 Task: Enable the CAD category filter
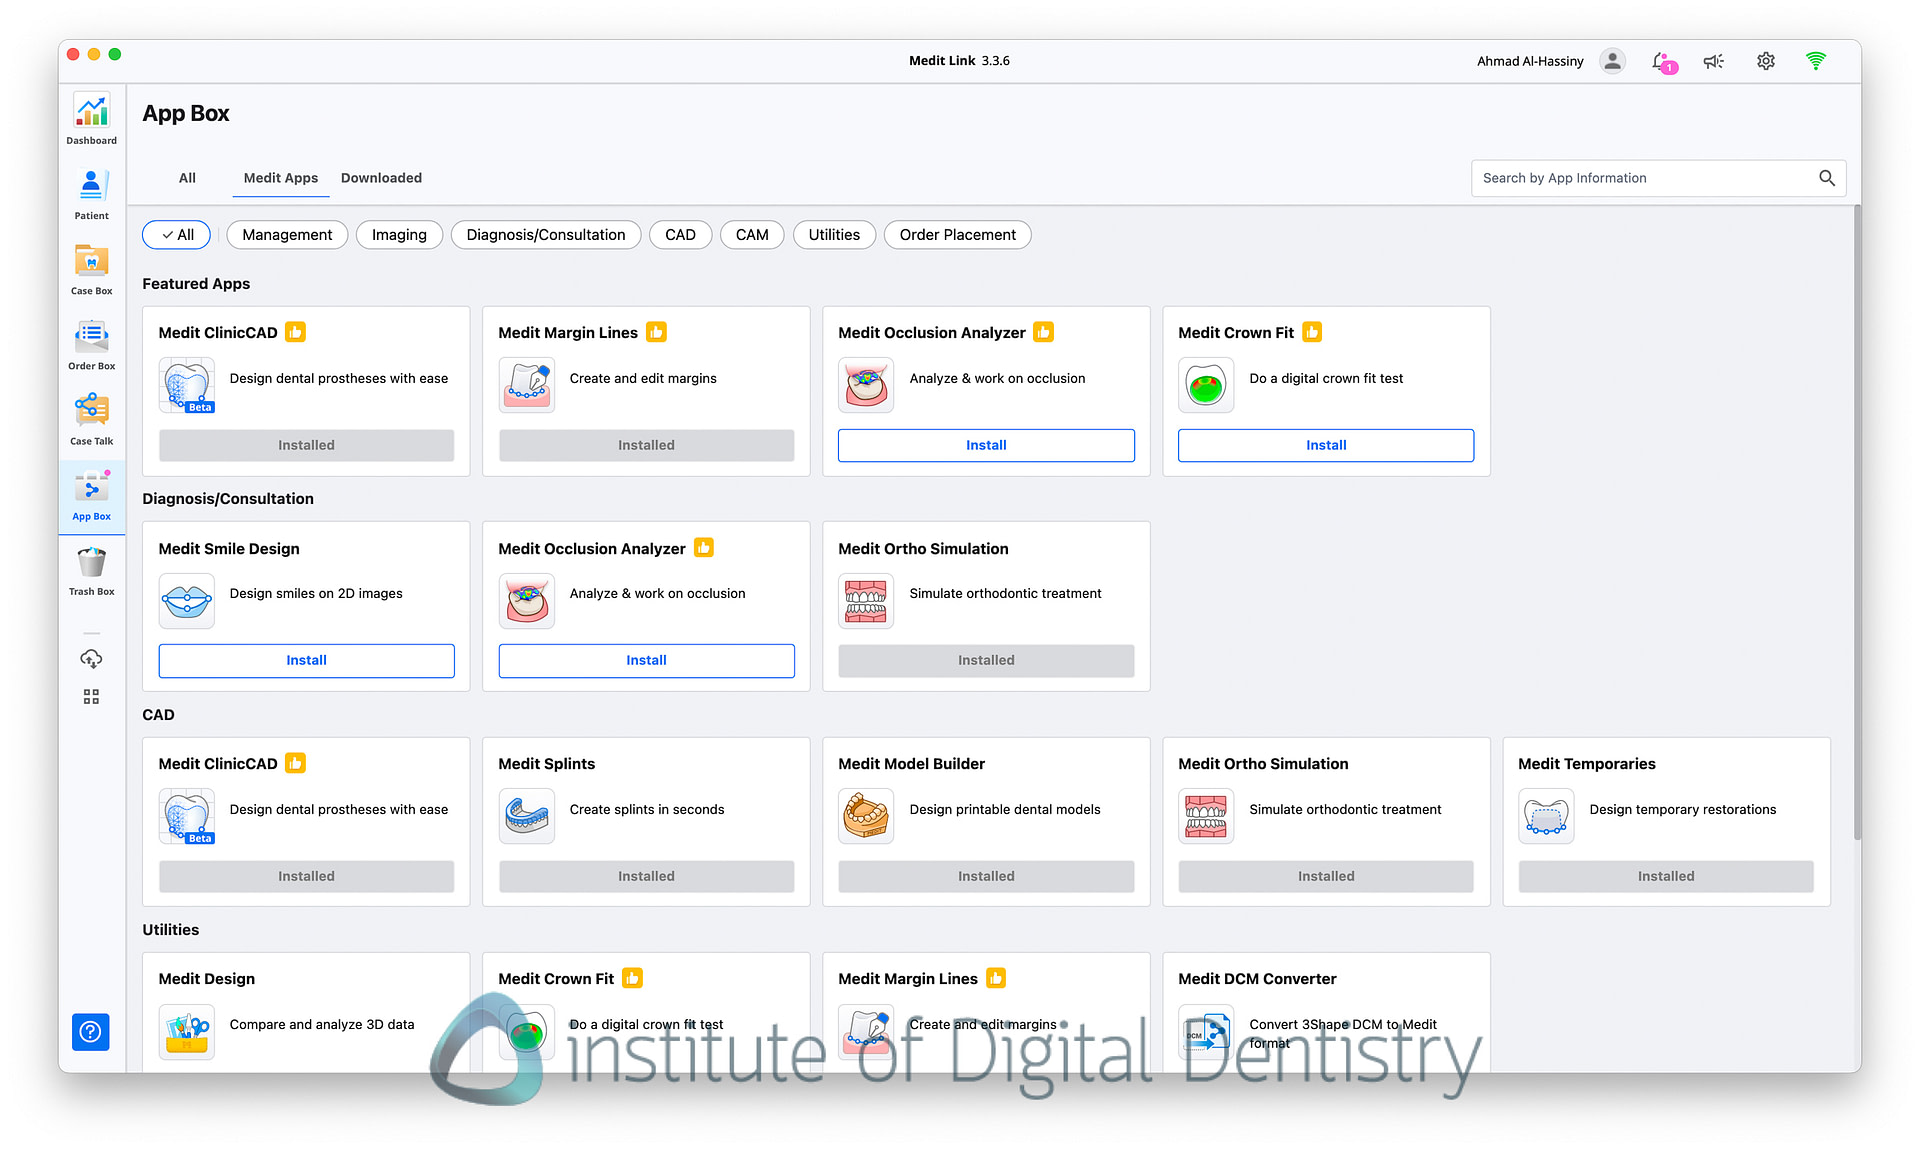(680, 234)
